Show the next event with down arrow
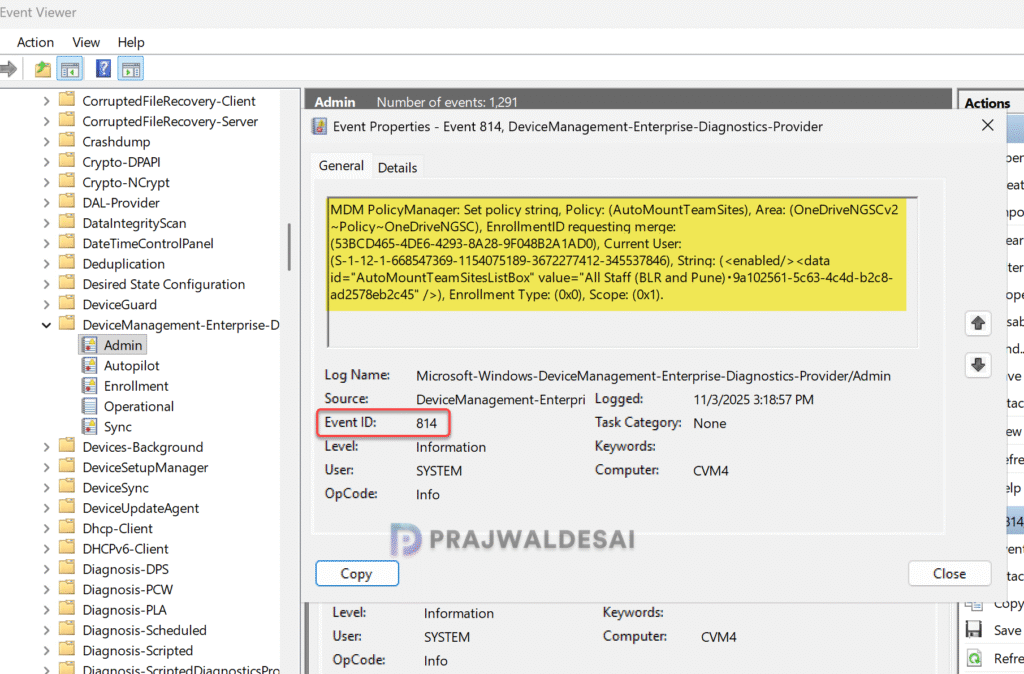 (x=978, y=364)
